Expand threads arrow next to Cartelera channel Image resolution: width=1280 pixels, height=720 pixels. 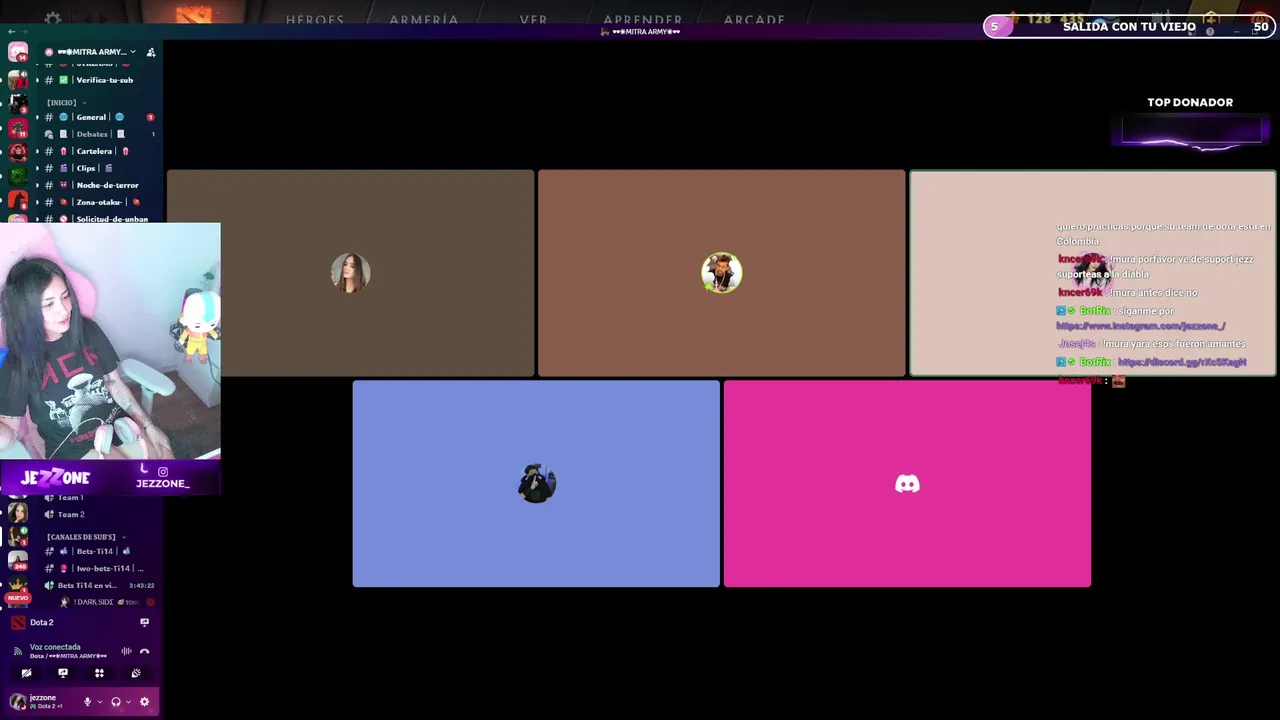[38, 151]
